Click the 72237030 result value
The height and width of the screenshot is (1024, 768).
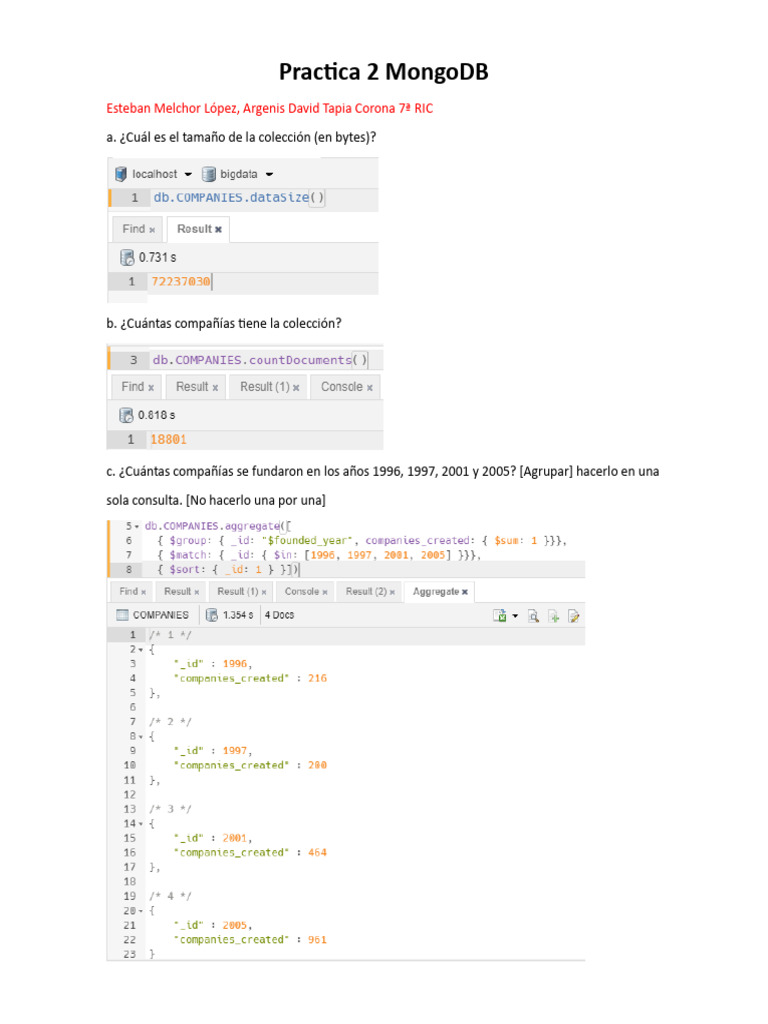[181, 282]
